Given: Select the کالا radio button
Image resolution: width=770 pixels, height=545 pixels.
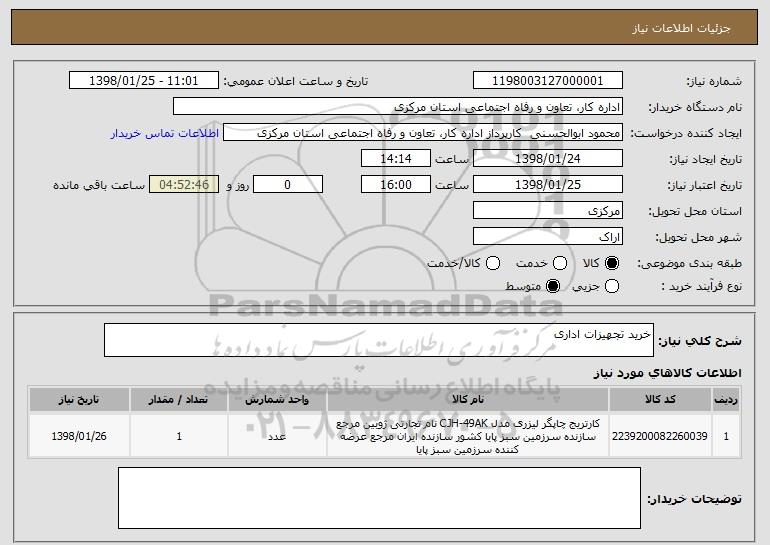Looking at the screenshot, I should [x=611, y=263].
